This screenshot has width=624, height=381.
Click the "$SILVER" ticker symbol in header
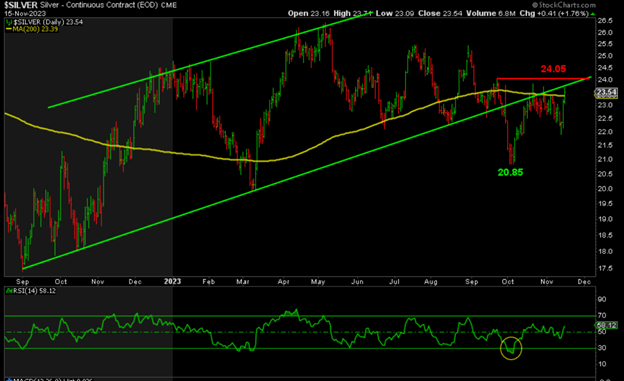pyautogui.click(x=21, y=5)
